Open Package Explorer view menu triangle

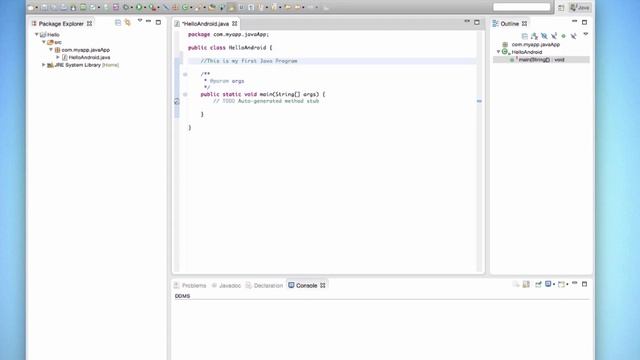coord(140,21)
